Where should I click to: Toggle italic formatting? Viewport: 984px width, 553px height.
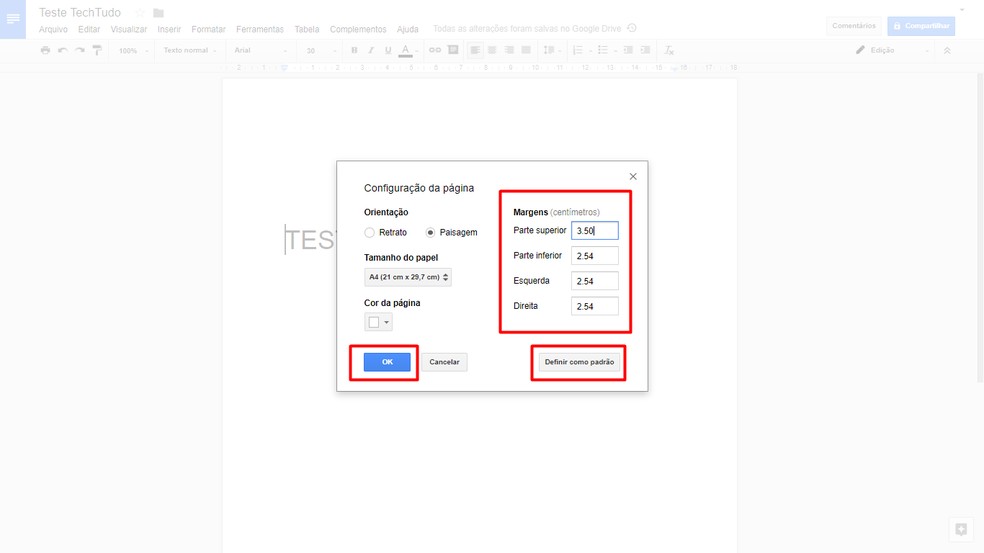pos(371,50)
